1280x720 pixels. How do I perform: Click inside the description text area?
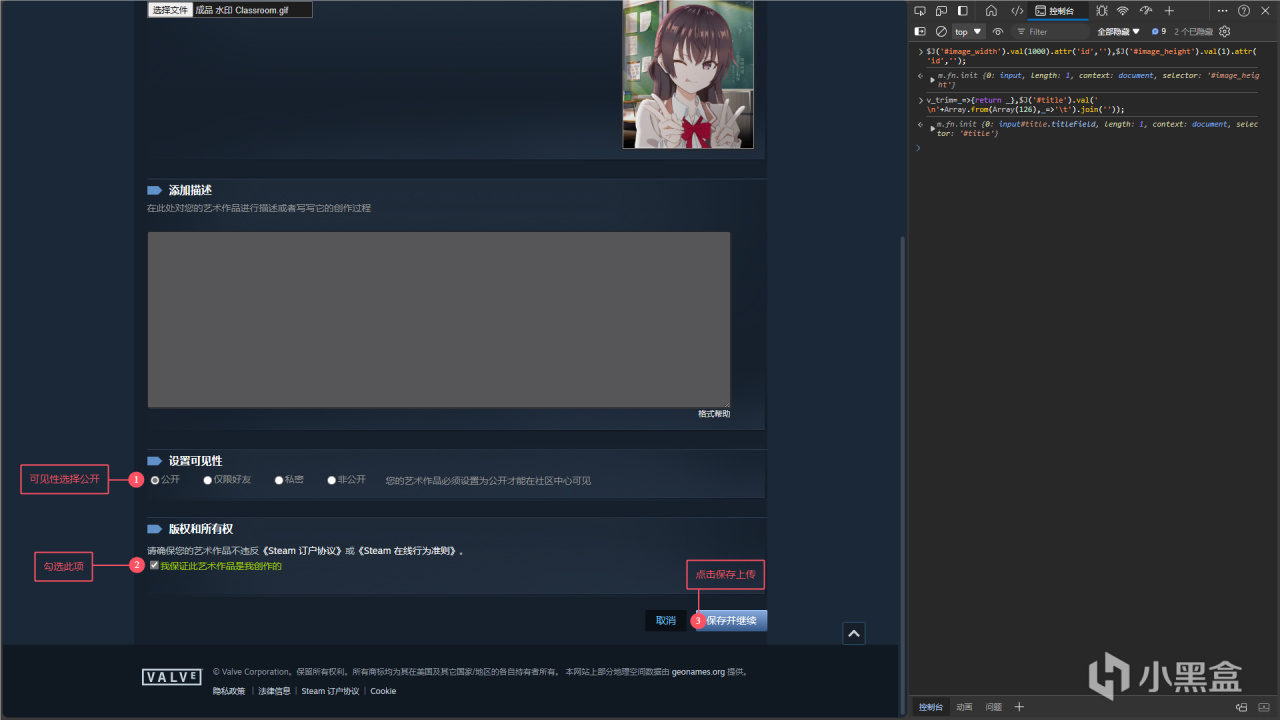click(x=439, y=320)
